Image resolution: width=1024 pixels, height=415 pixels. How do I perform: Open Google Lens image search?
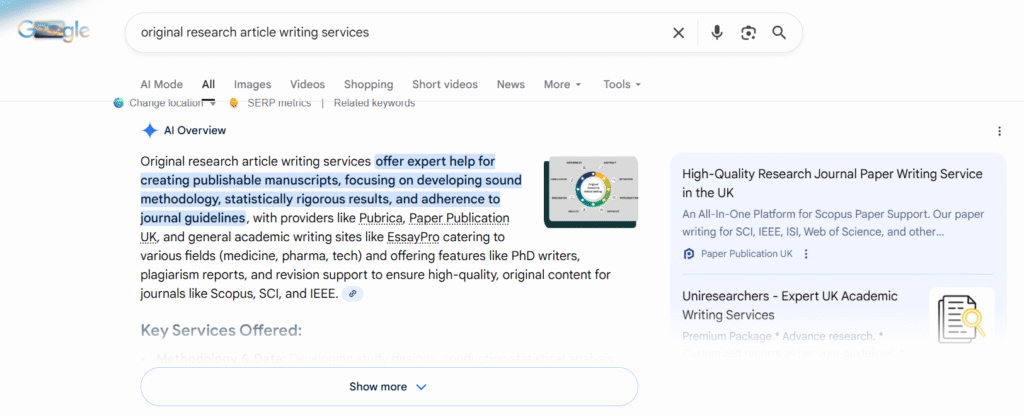click(x=748, y=33)
